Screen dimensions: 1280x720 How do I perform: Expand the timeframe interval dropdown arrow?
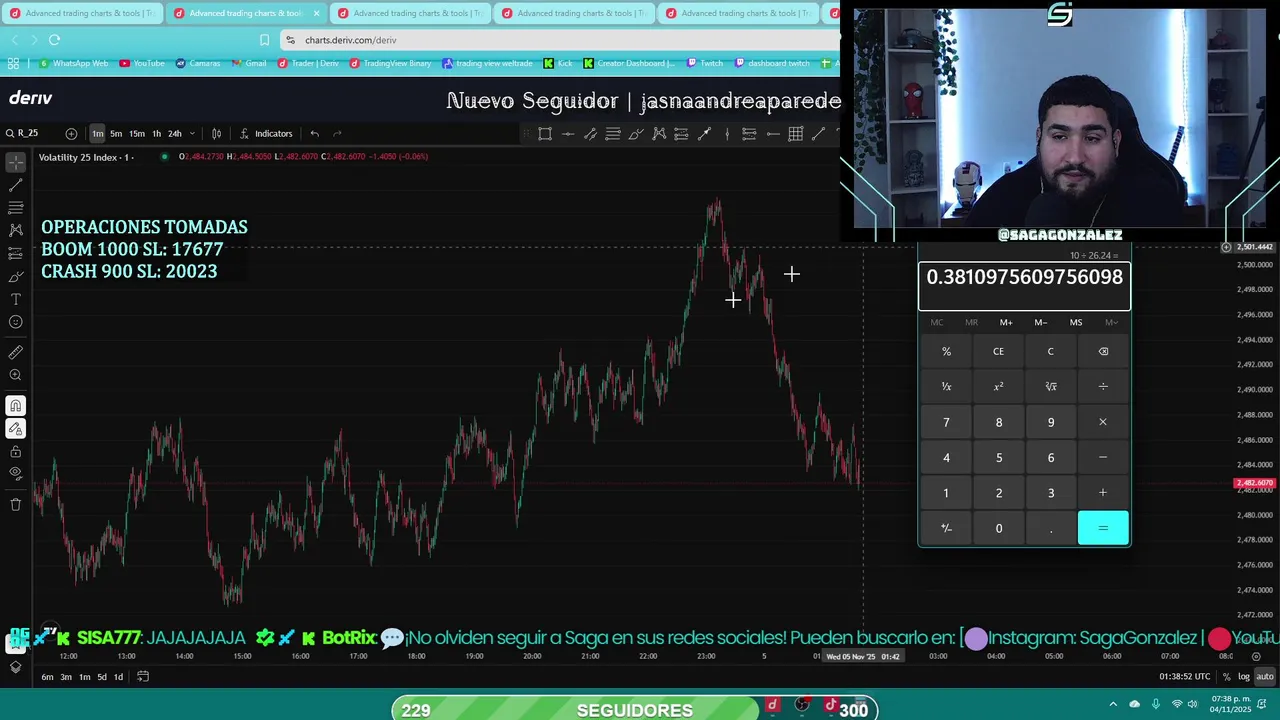coord(192,133)
